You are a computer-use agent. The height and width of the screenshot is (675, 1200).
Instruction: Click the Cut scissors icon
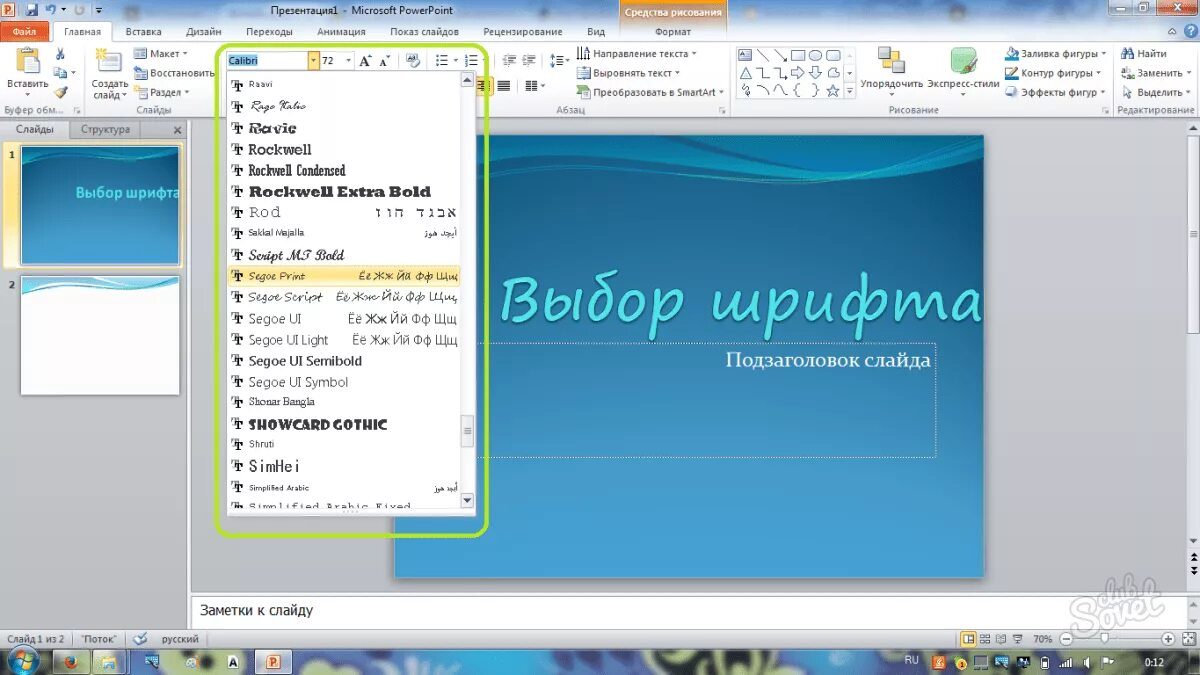click(x=60, y=54)
